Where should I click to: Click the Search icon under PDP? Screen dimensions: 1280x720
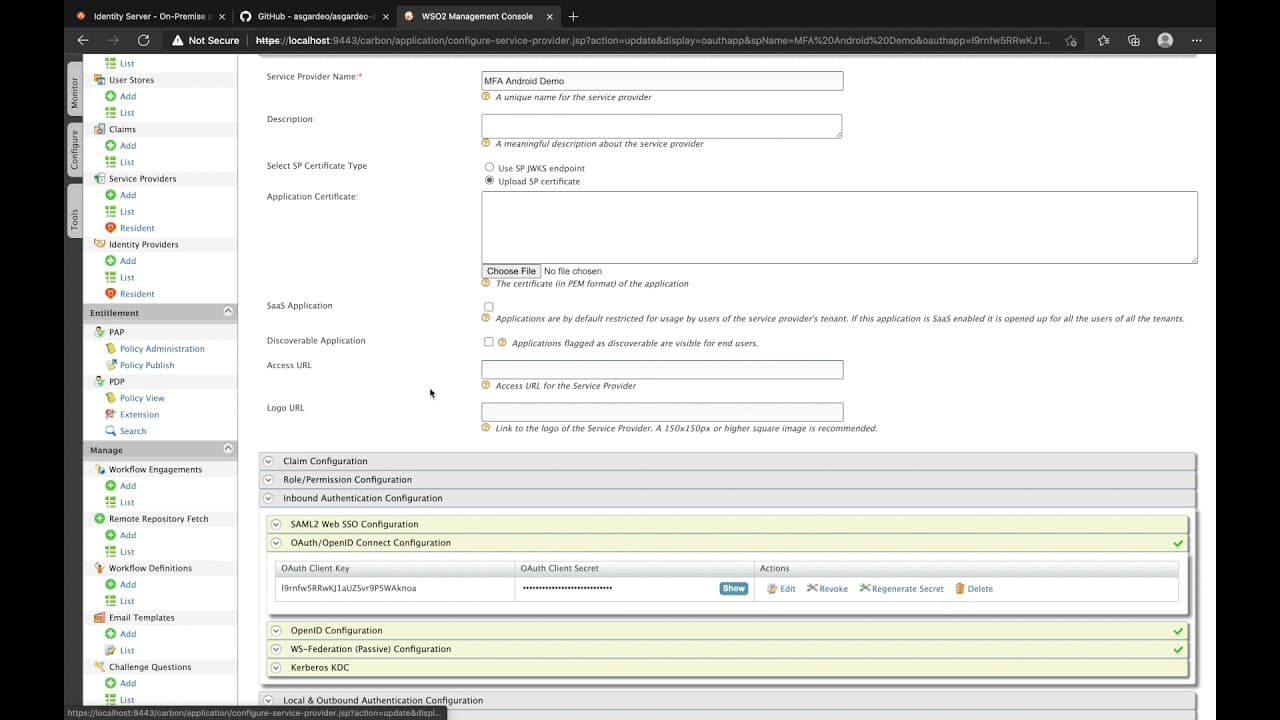point(111,431)
